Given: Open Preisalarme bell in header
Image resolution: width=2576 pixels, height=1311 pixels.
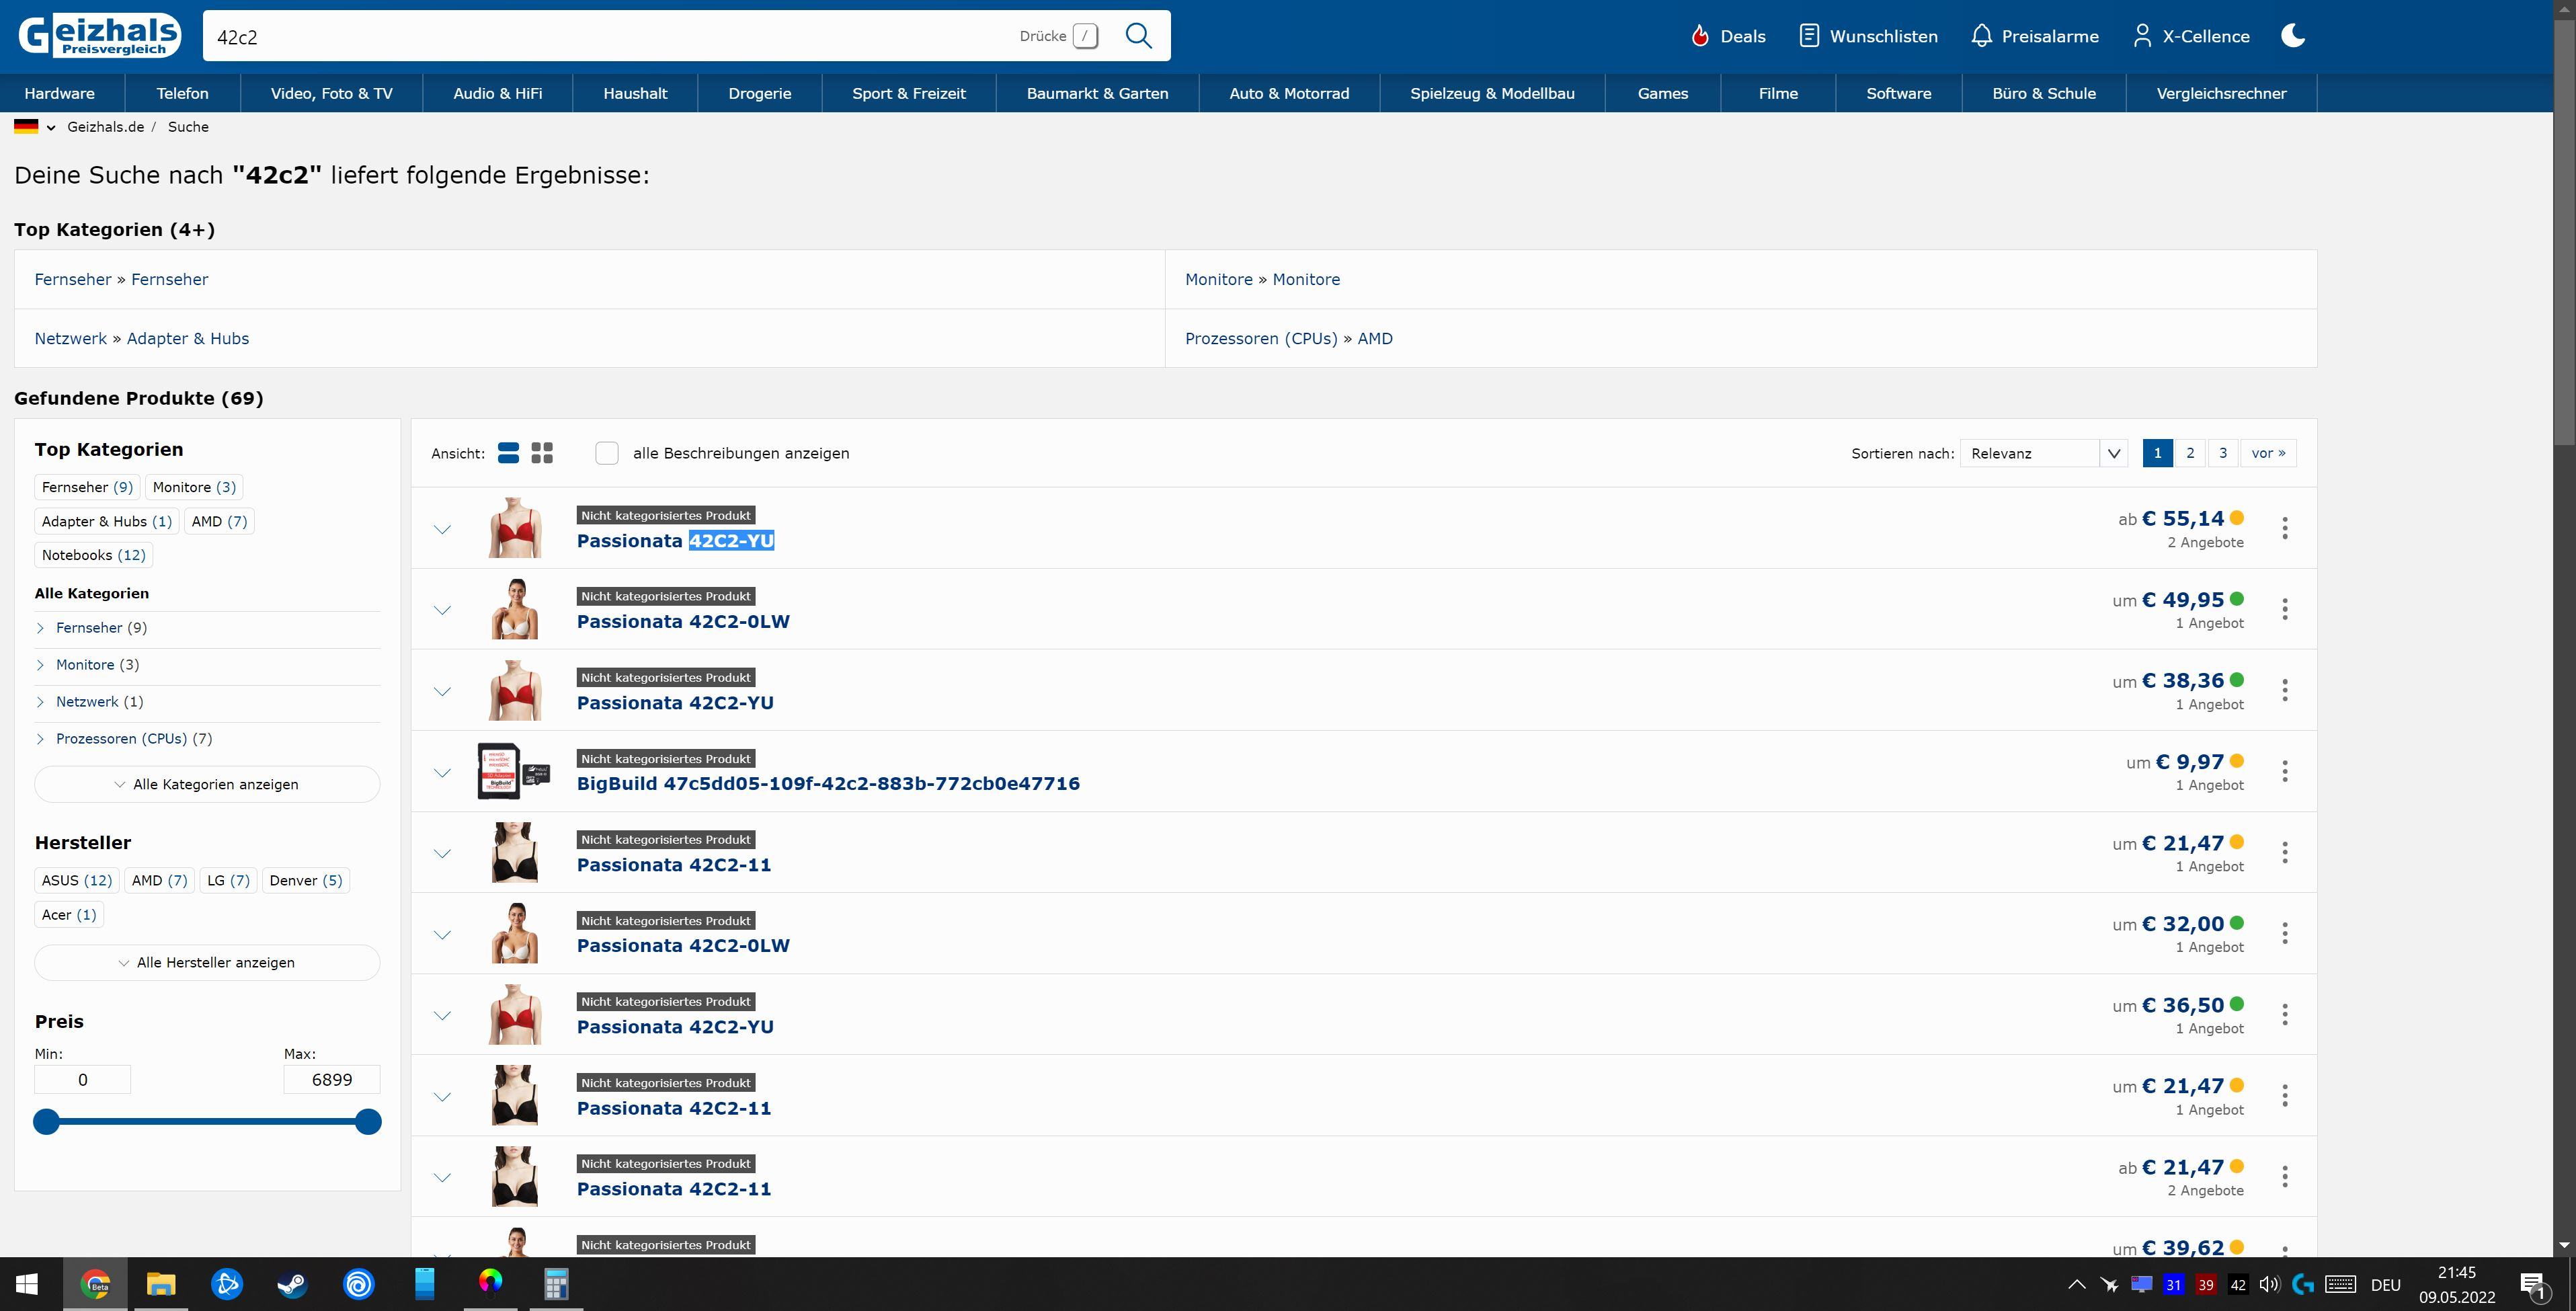Looking at the screenshot, I should pyautogui.click(x=2034, y=36).
